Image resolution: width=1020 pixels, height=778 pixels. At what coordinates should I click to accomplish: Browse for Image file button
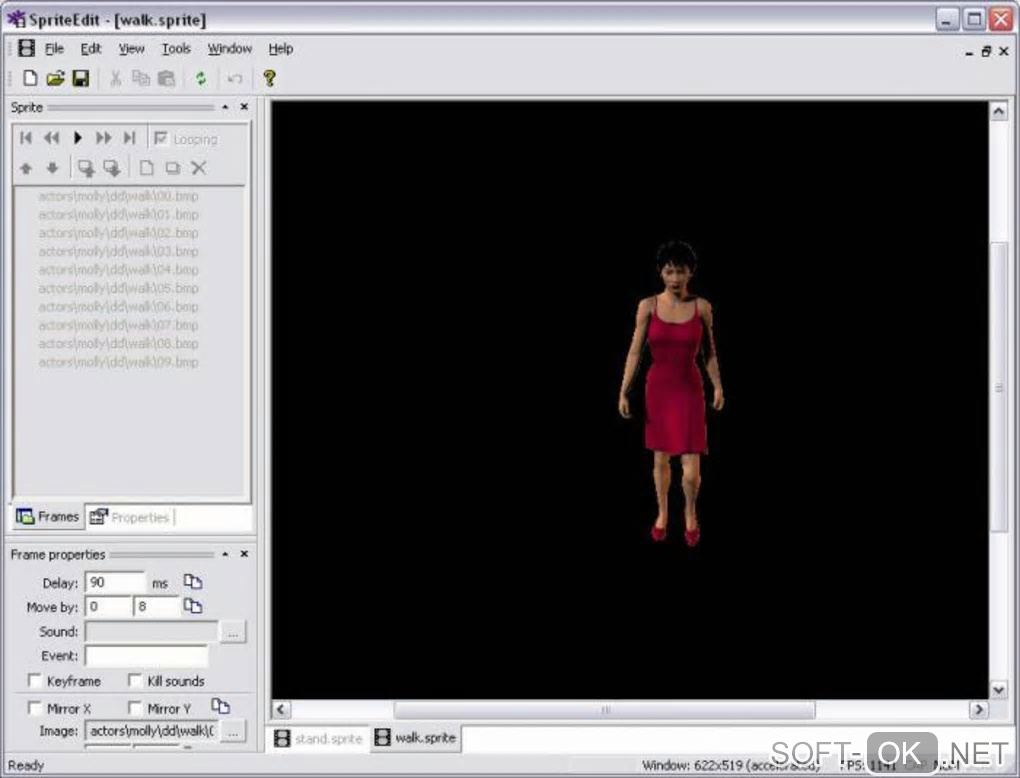tap(234, 731)
